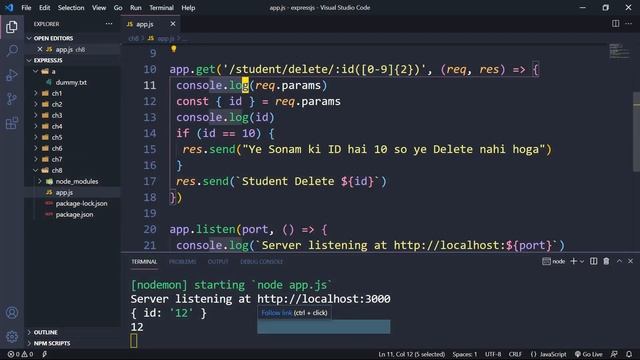The width and height of the screenshot is (640, 360).
Task: Open the Run menu
Action: [x=136, y=7]
